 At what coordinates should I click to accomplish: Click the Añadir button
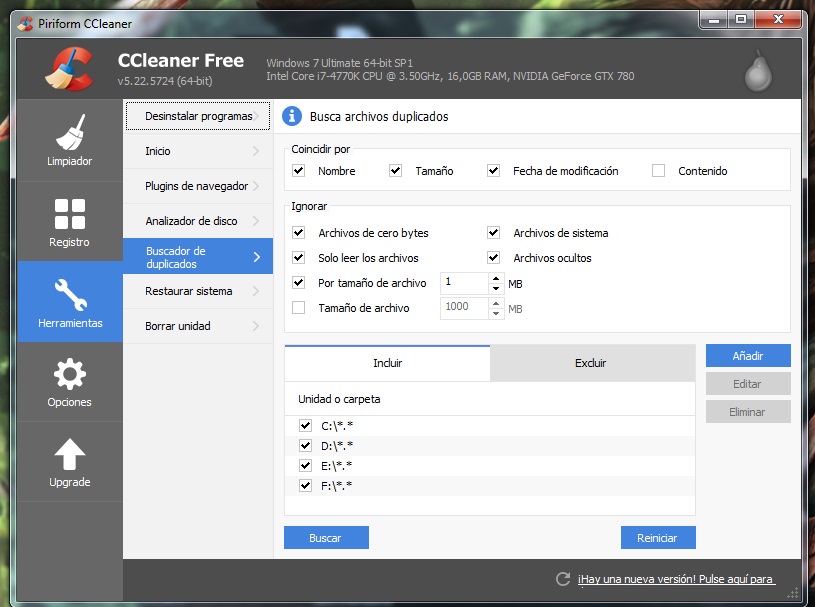pos(748,355)
